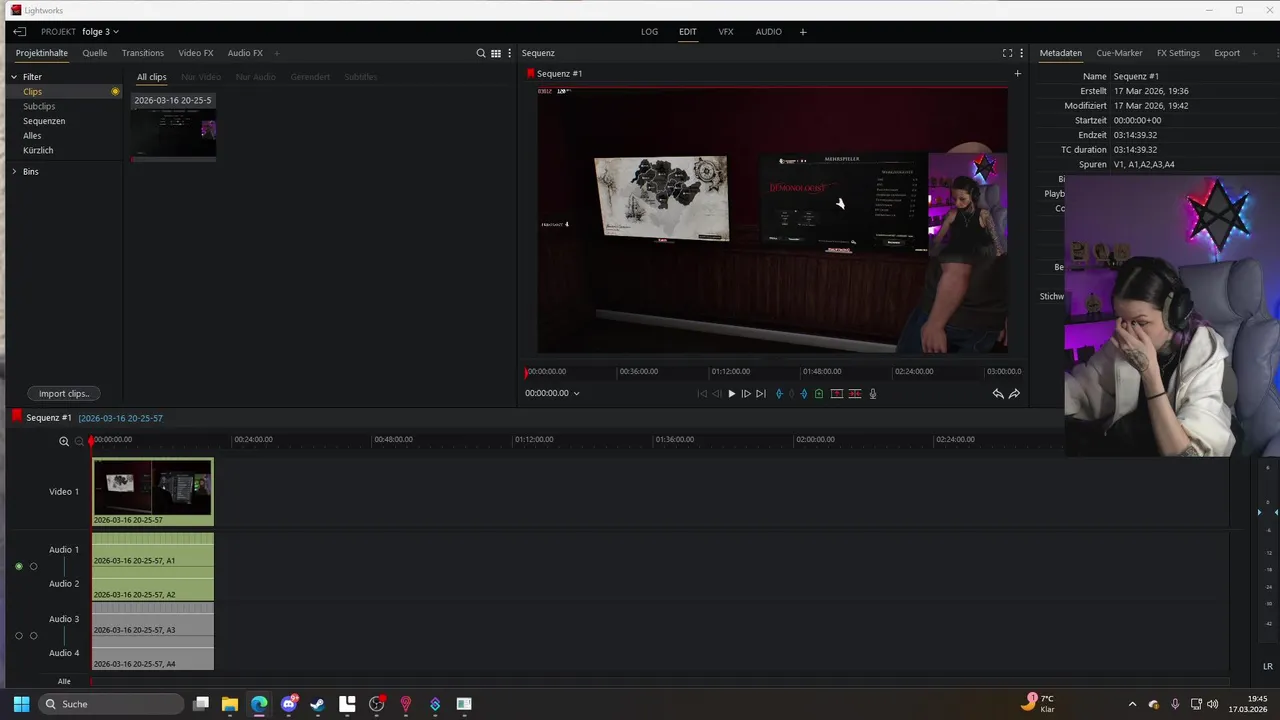The height and width of the screenshot is (720, 1280).
Task: Click the microphone voice-over icon
Action: [873, 394]
